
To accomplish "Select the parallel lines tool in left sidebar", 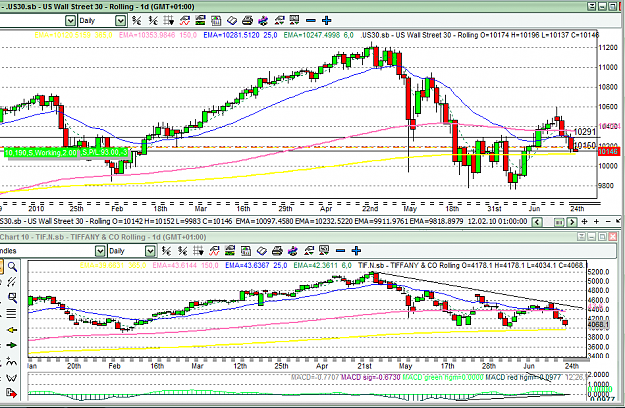I will click(x=12, y=314).
